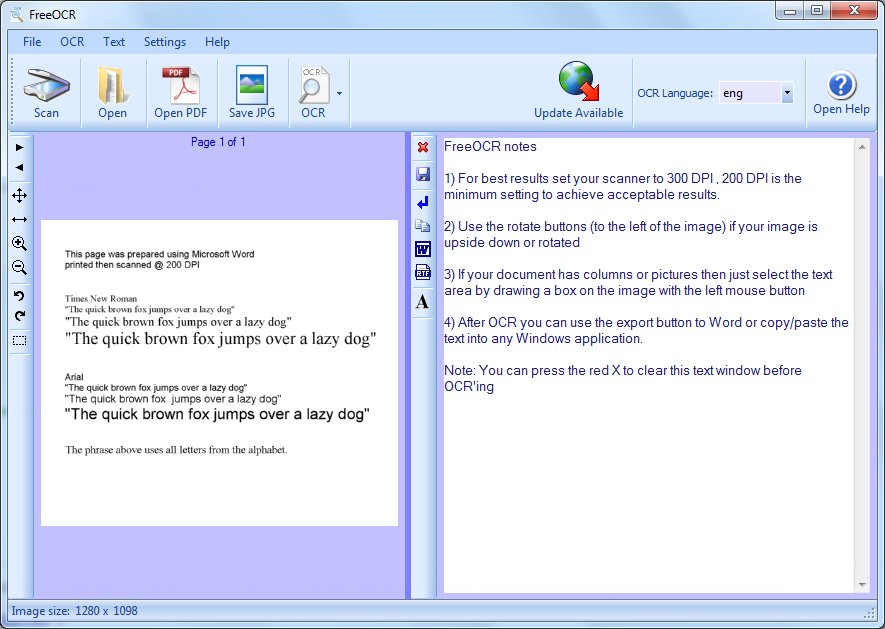
Task: Click Update Available button
Action: pos(578,93)
